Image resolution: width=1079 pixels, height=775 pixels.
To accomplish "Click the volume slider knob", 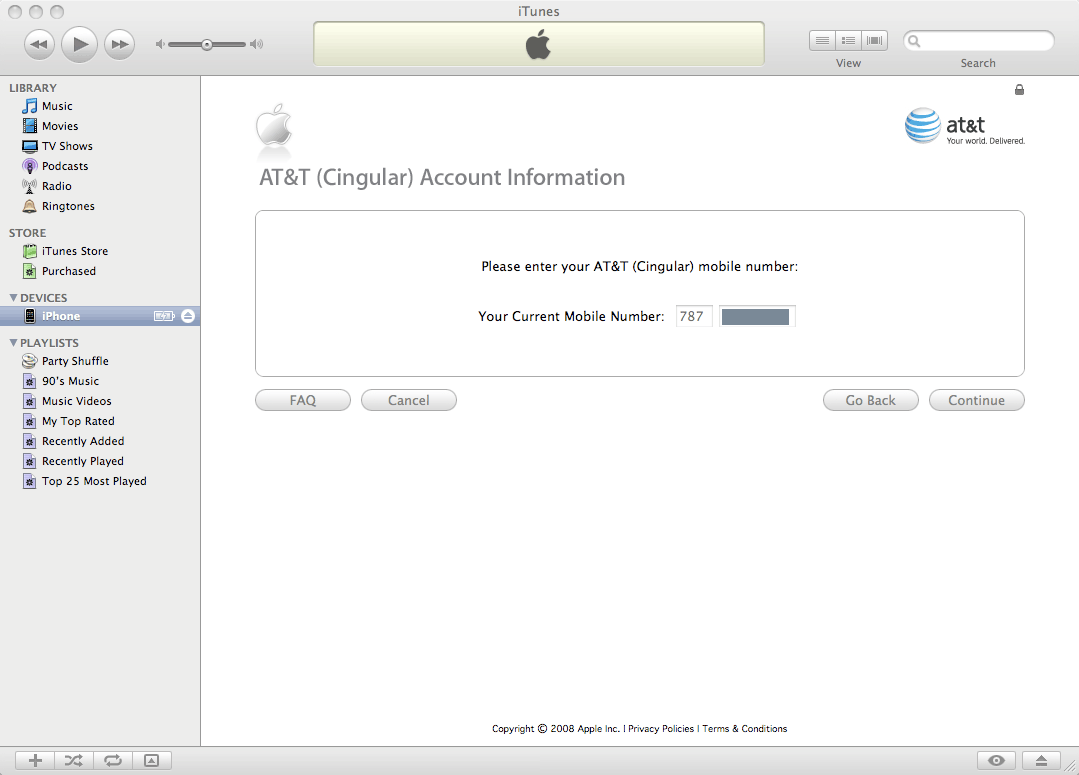I will [206, 45].
